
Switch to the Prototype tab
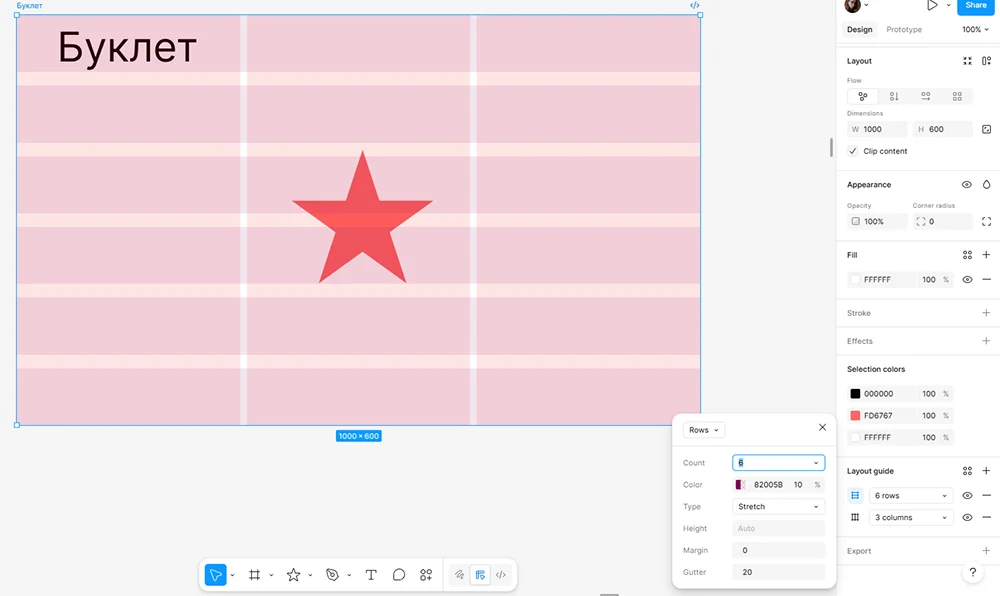click(x=904, y=29)
